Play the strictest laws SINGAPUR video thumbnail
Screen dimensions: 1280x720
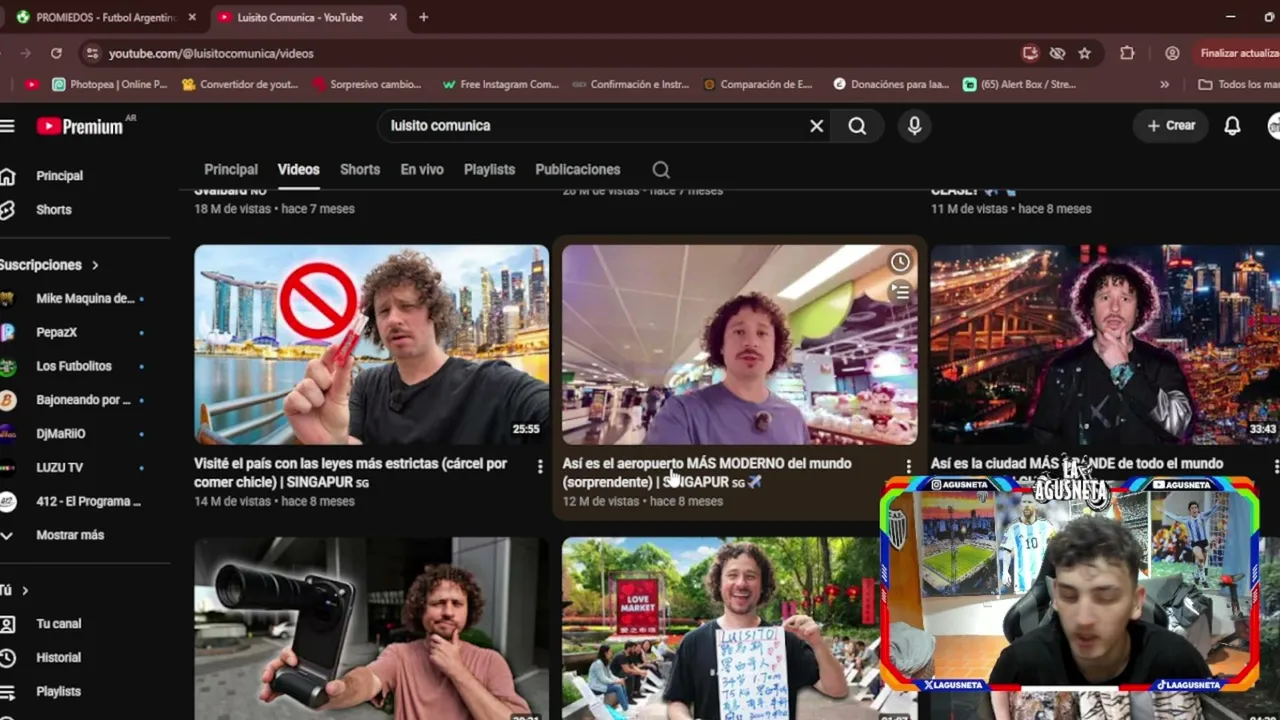371,344
